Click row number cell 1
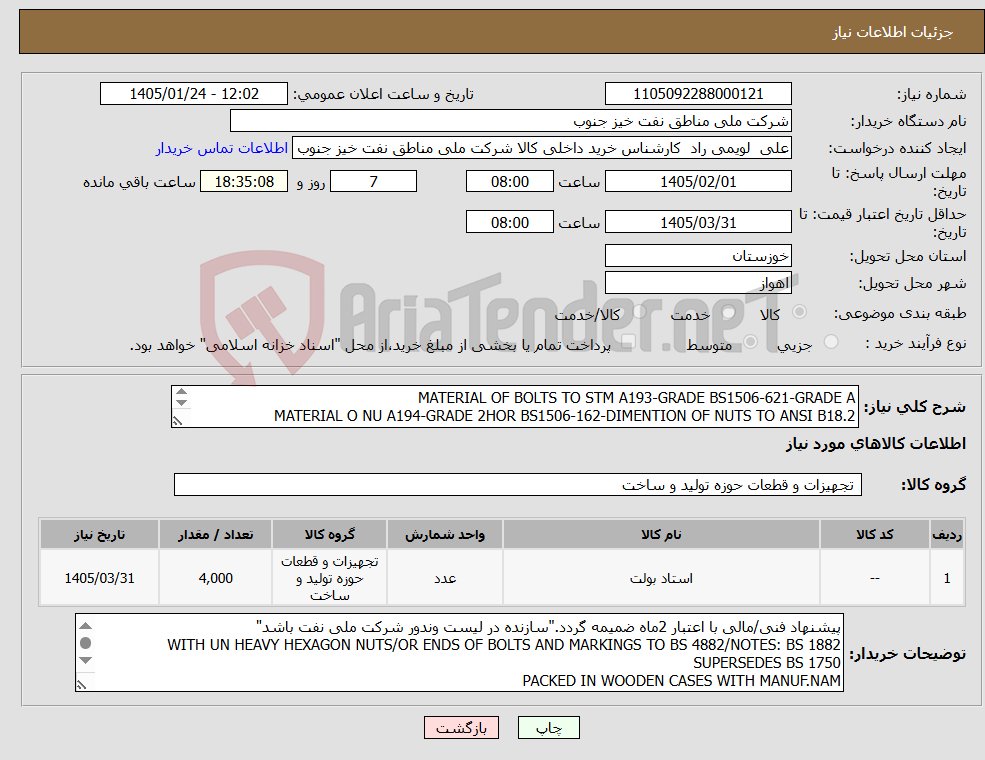Viewport: 985px width, 760px height. coord(947,578)
